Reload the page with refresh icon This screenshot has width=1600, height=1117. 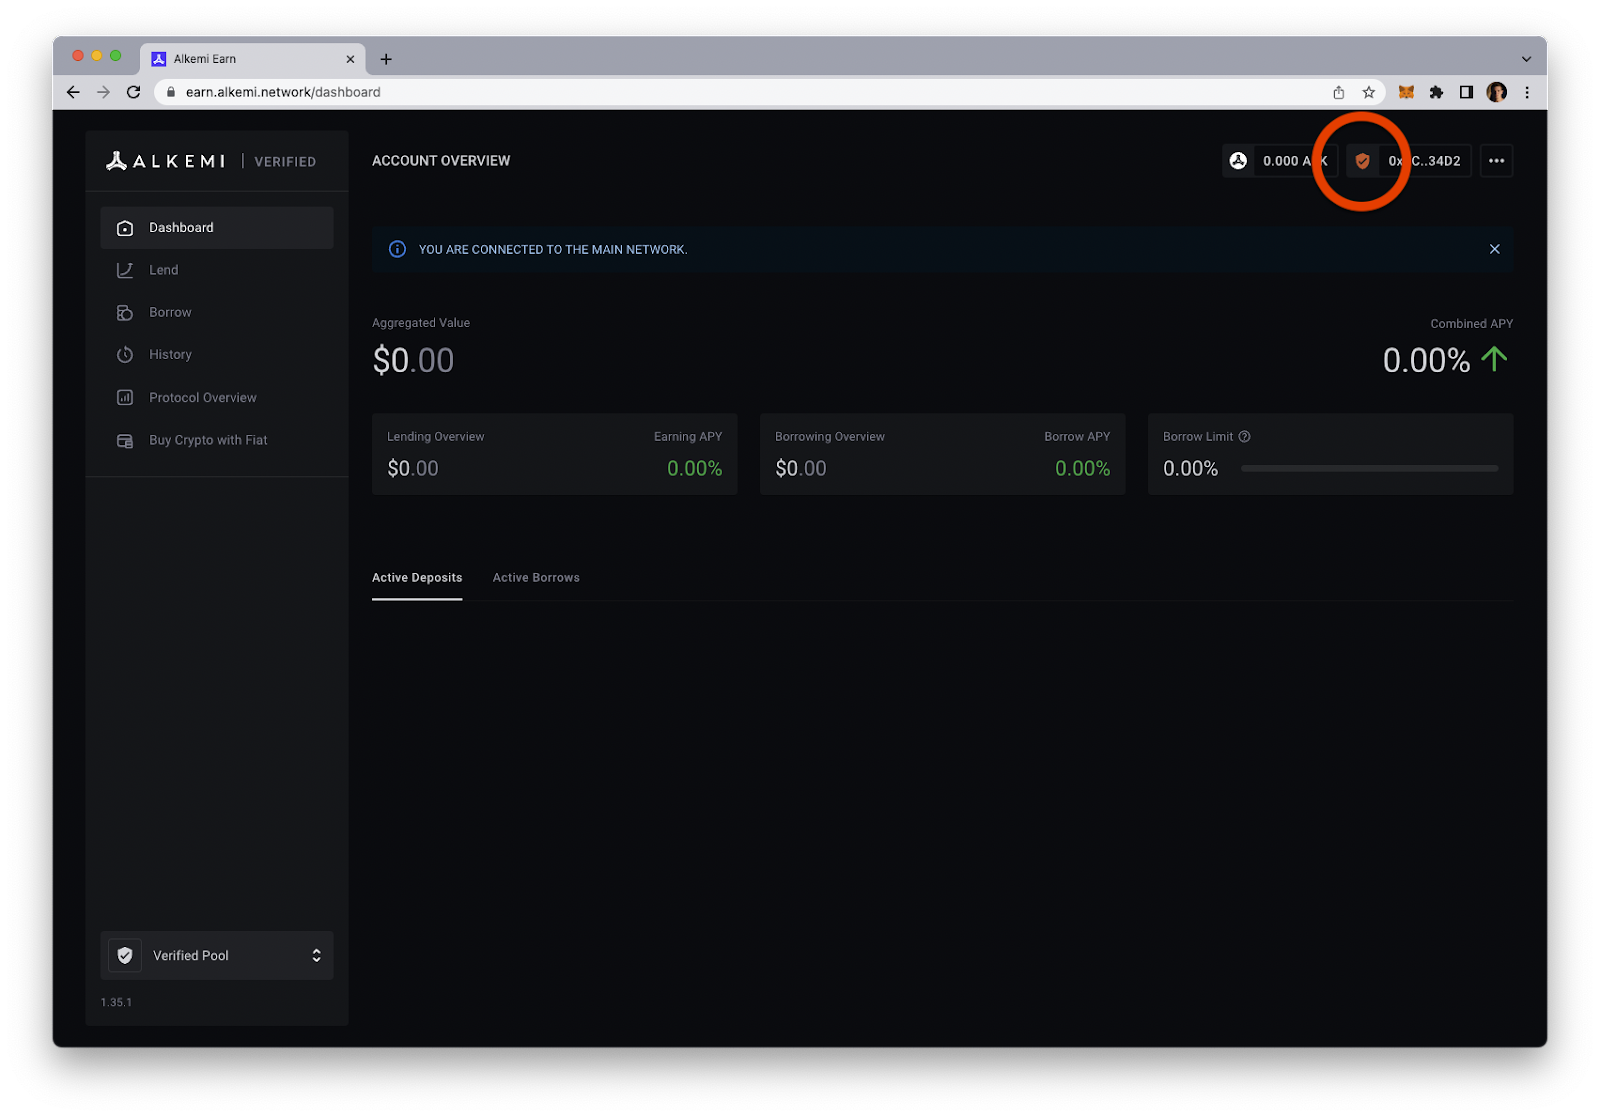(133, 92)
